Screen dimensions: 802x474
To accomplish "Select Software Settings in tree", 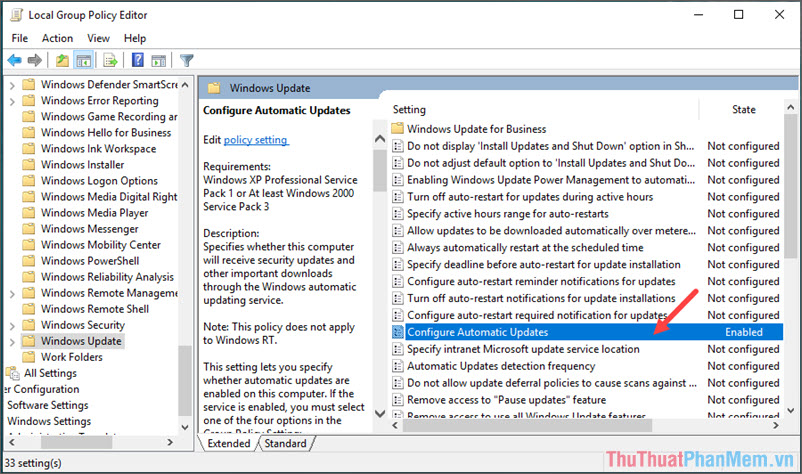I will click(48, 405).
